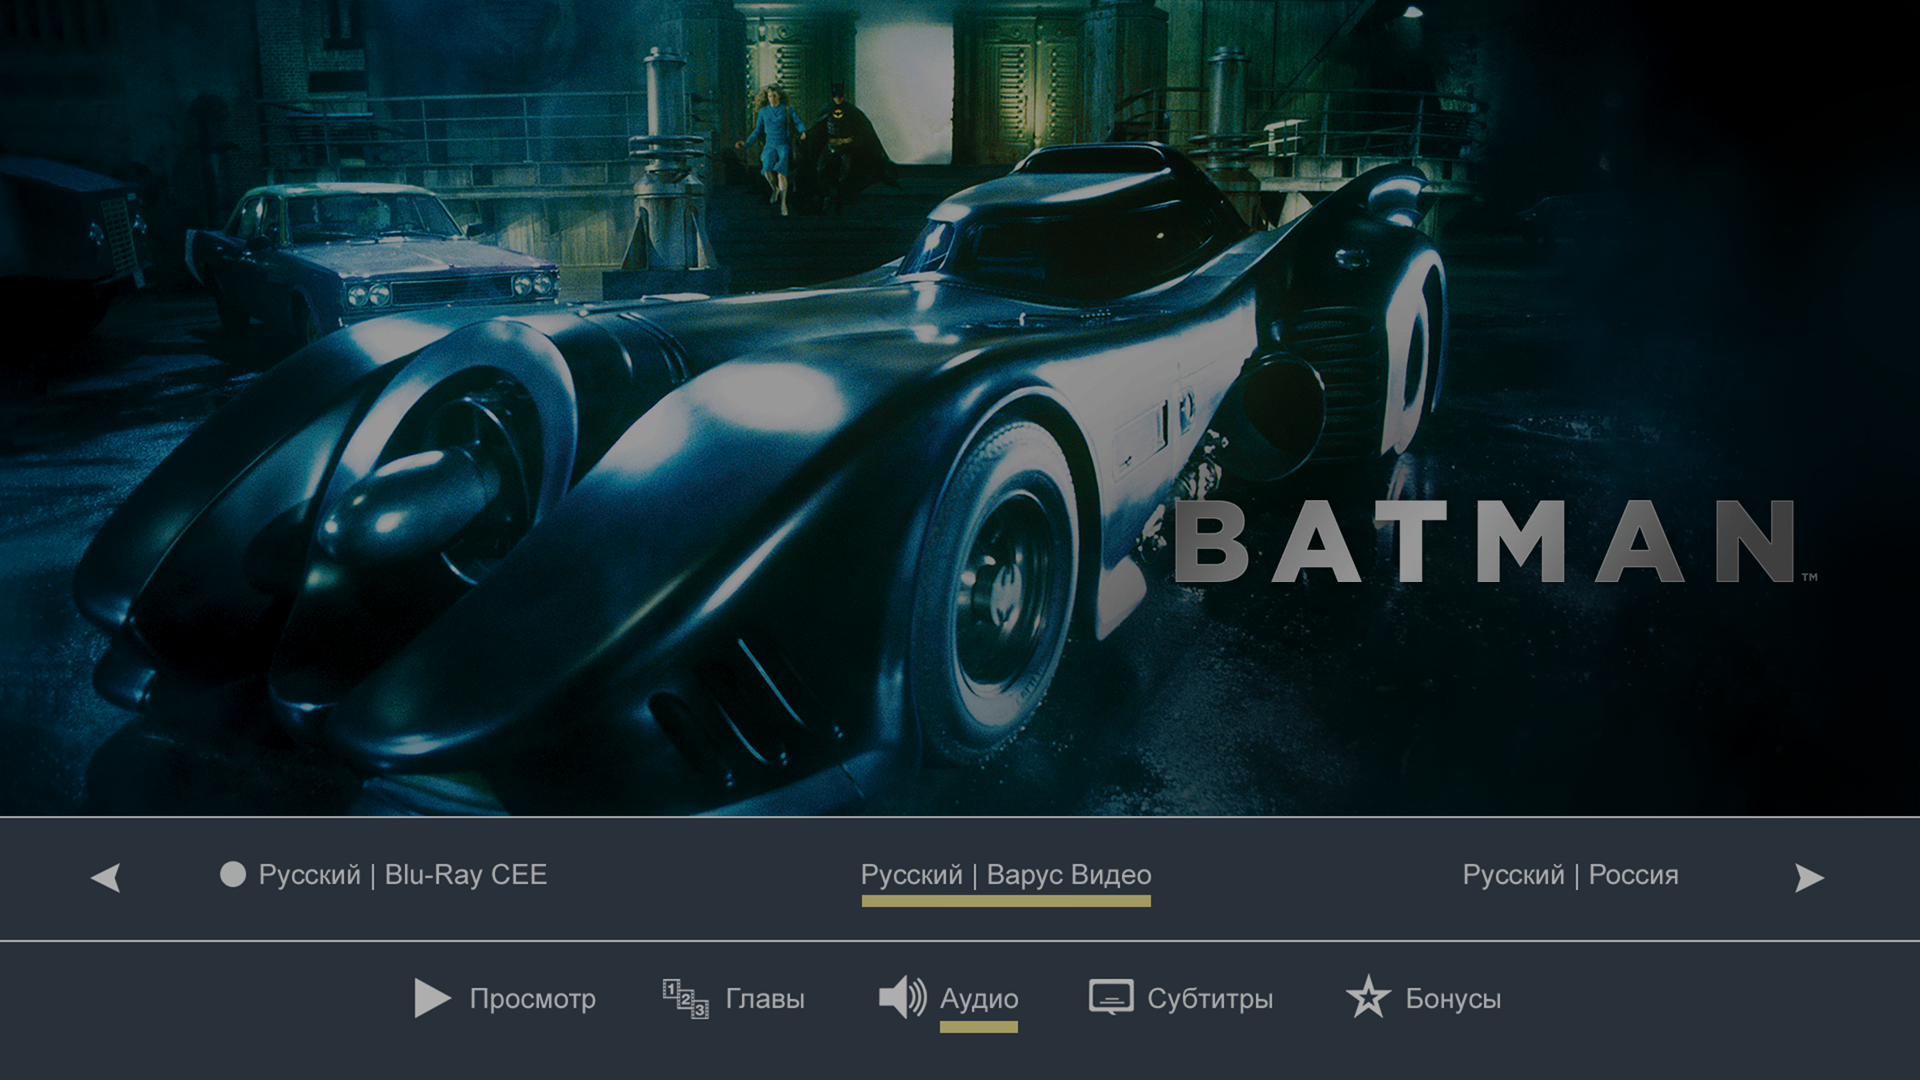This screenshot has height=1080, width=1920.
Task: Pick the Русский | Россия audio track
Action: tap(1570, 875)
